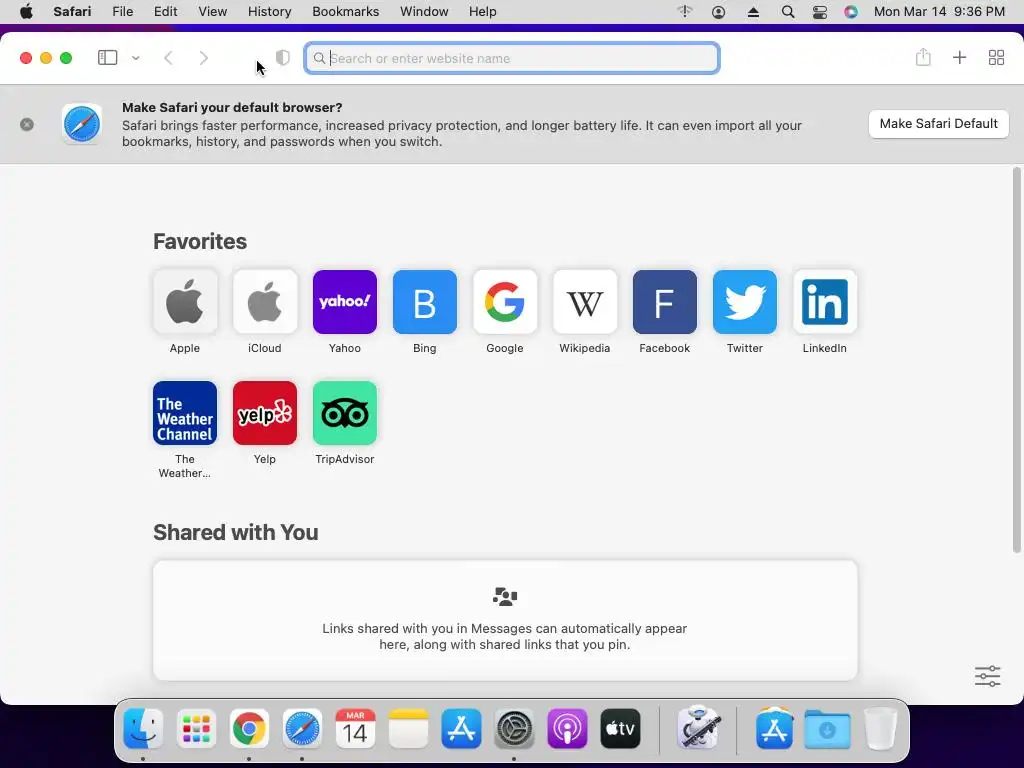The width and height of the screenshot is (1024, 768).
Task: Click Safari compass icon in the Dock
Action: click(x=302, y=728)
